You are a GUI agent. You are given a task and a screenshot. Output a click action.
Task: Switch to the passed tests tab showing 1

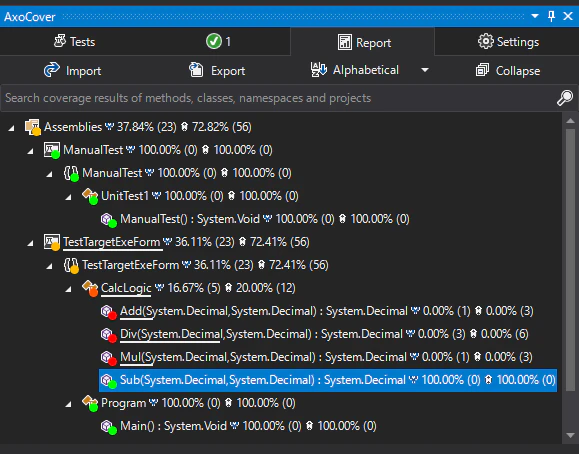218,42
